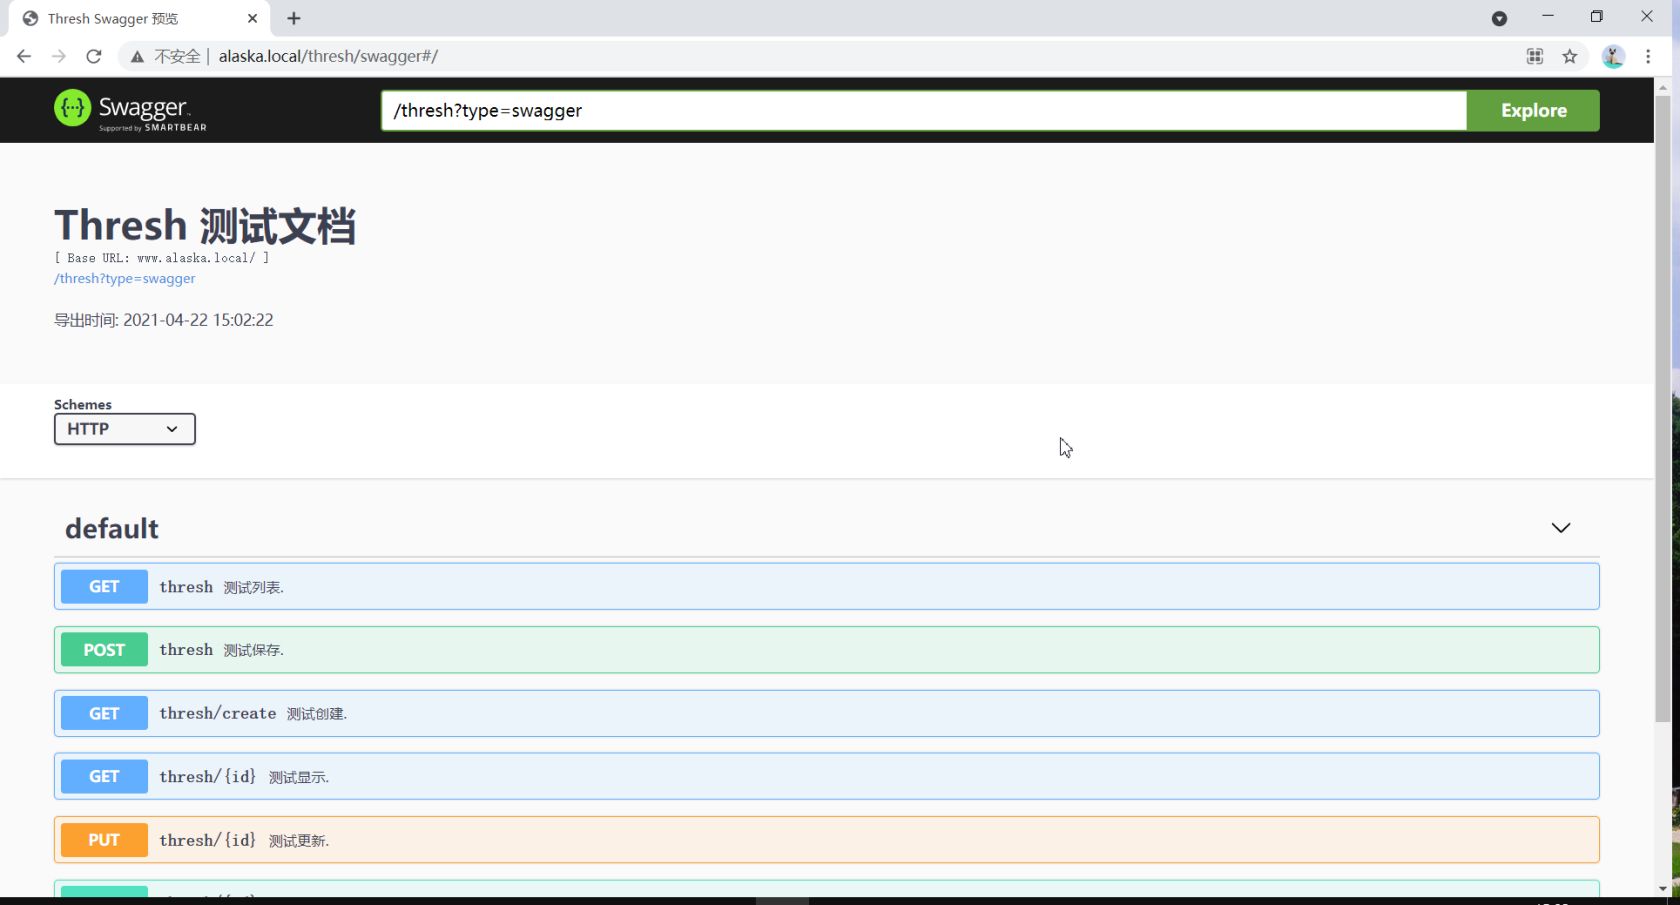Click the export time 2021-04-22 15:02:22 text

pyautogui.click(x=164, y=320)
